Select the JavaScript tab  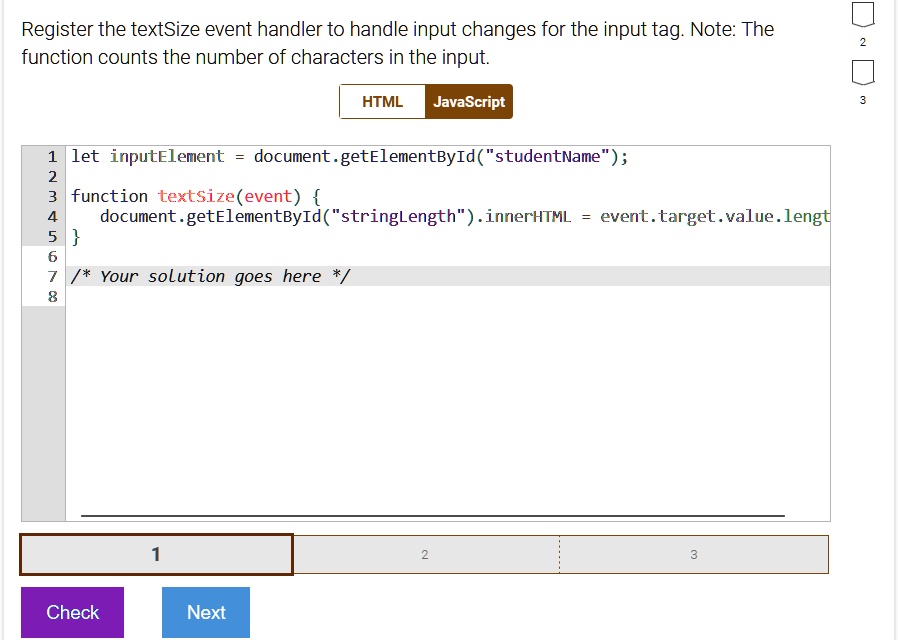469,102
